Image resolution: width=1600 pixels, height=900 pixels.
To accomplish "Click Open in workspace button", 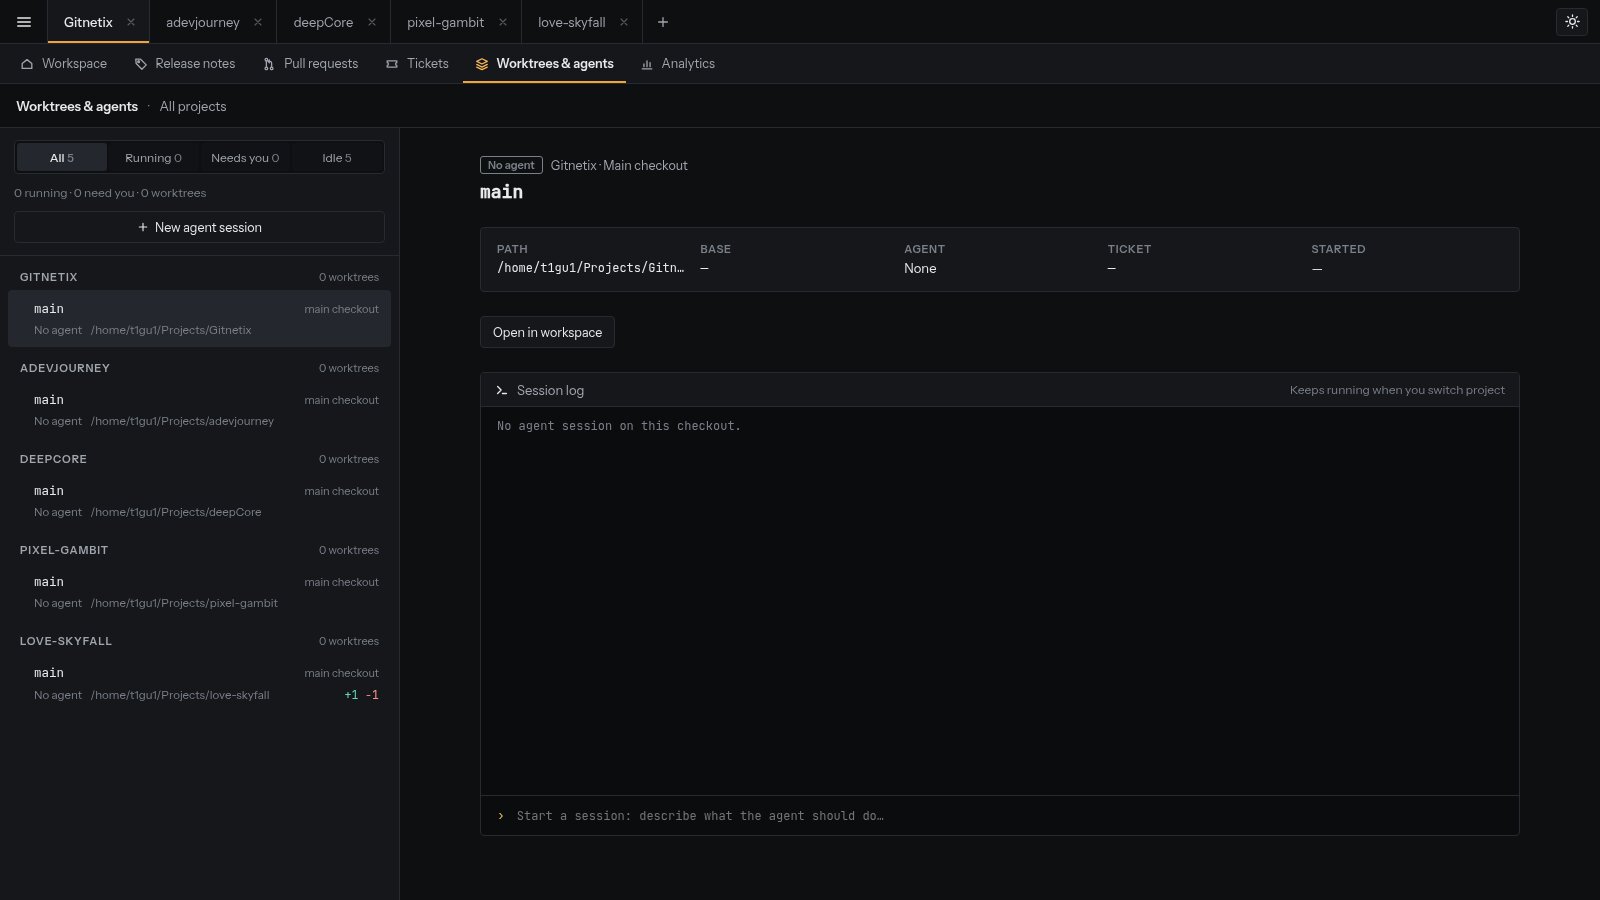I will click(x=547, y=332).
